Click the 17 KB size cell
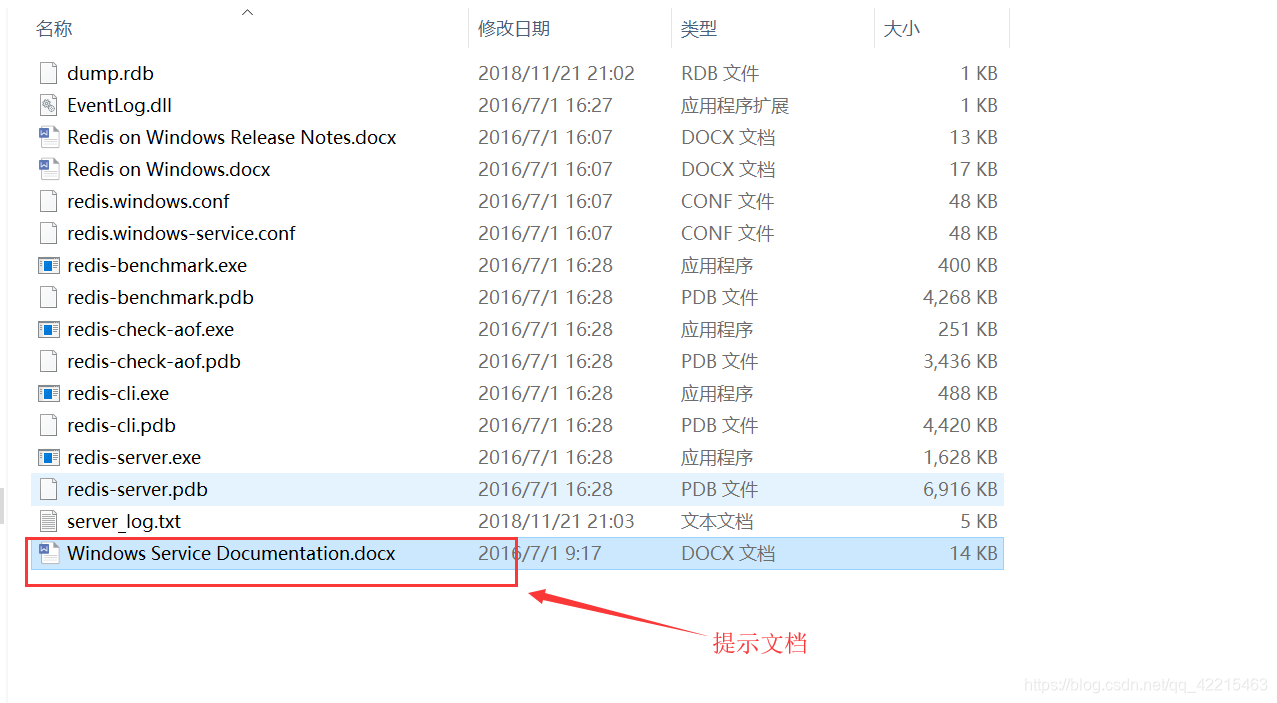The image size is (1277, 703). [973, 169]
